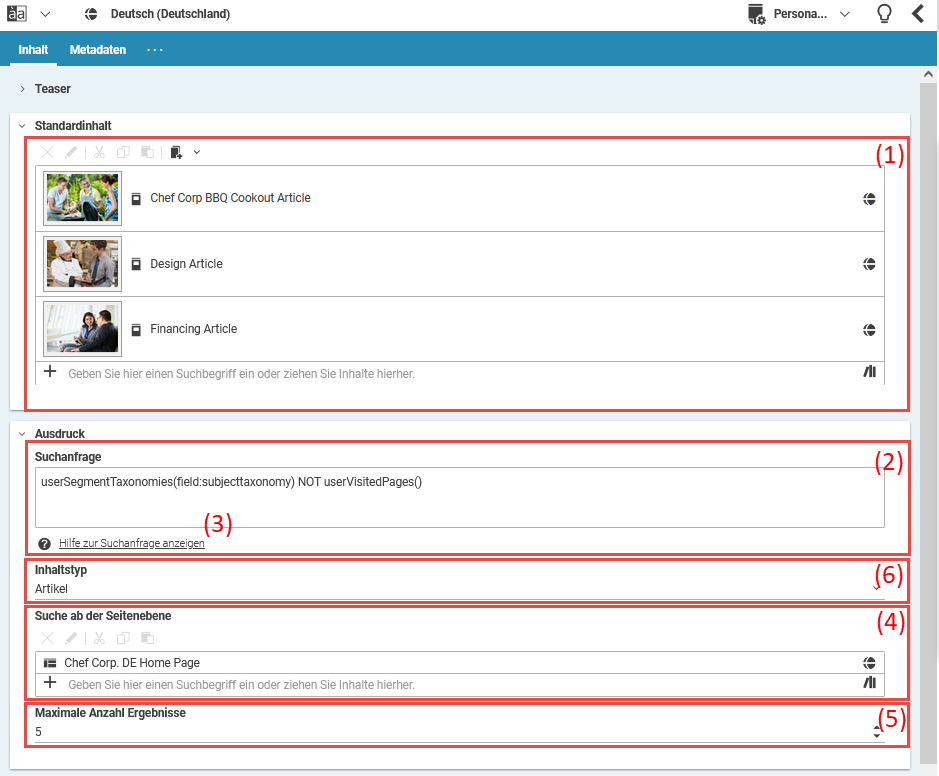
Task: Select the Chef Corp BBQ Cookout Article thumbnail
Action: point(82,198)
